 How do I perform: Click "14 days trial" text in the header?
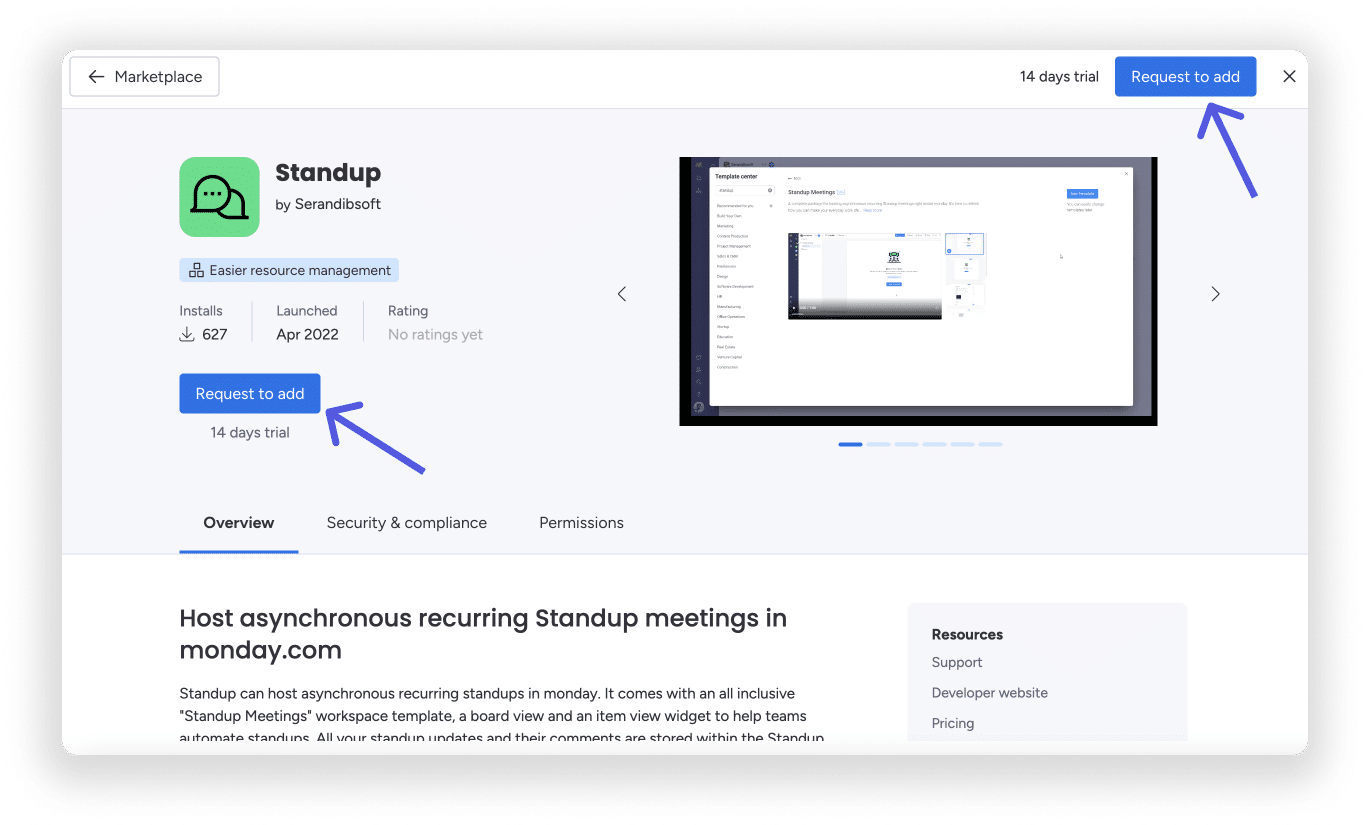pyautogui.click(x=1059, y=77)
